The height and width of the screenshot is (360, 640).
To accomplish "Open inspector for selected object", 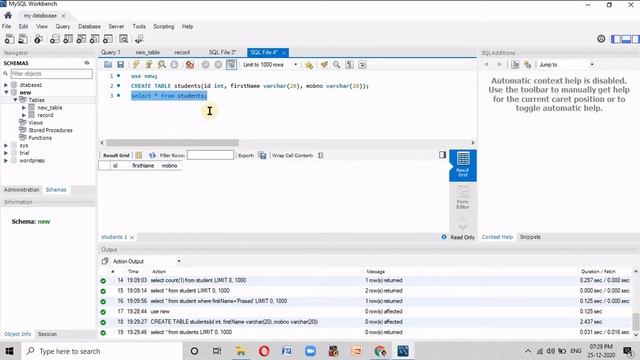I will click(38, 39).
